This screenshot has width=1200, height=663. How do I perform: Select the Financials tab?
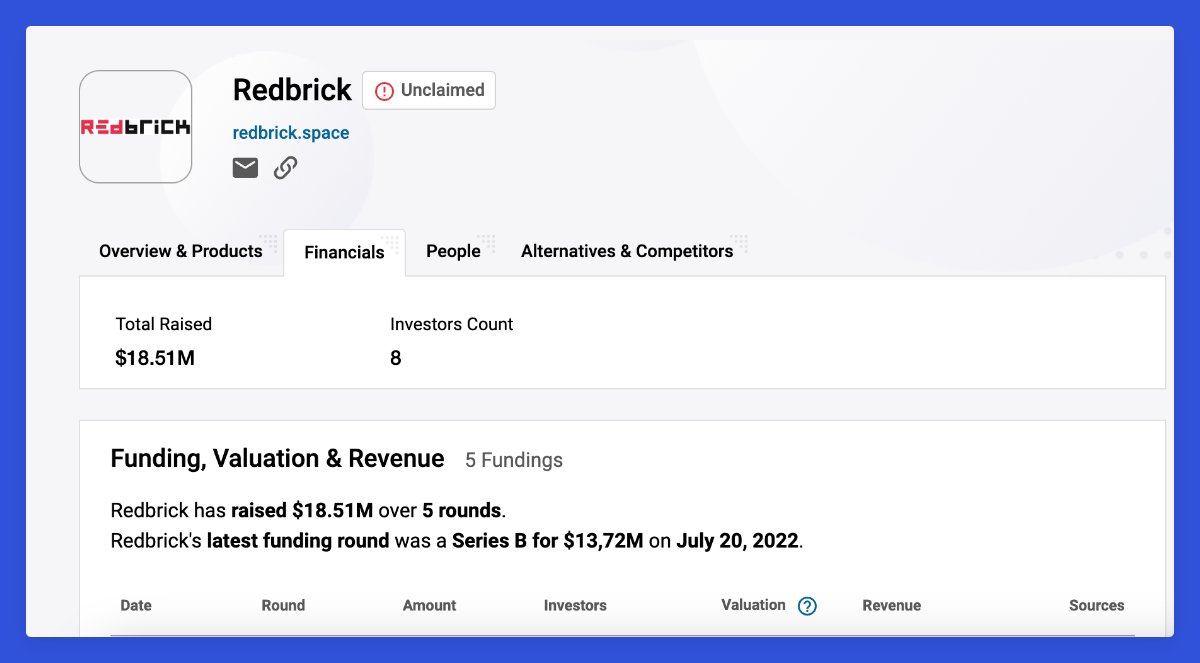pos(344,252)
